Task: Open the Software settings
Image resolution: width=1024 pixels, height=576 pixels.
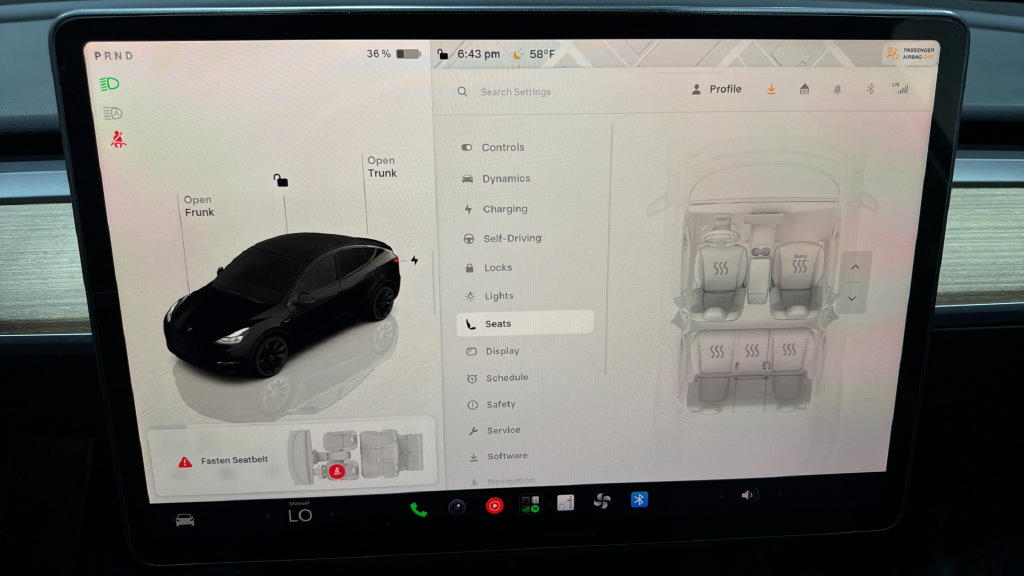Action: 498,456
